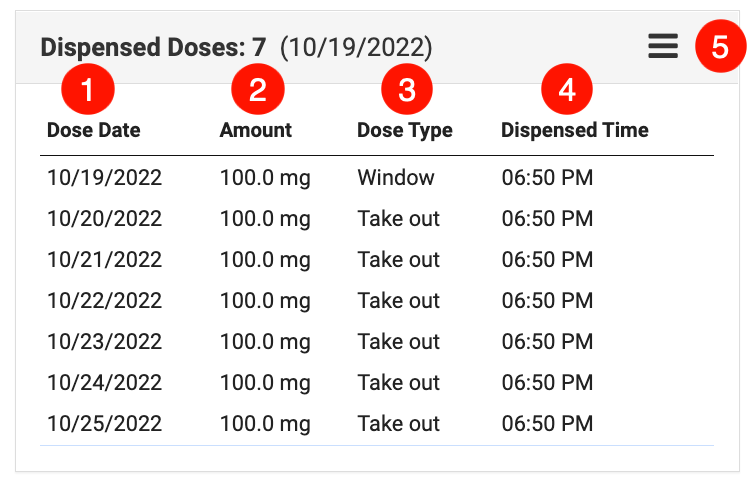
Task: Select the 10/20/2022 dose date cell
Action: pos(104,219)
